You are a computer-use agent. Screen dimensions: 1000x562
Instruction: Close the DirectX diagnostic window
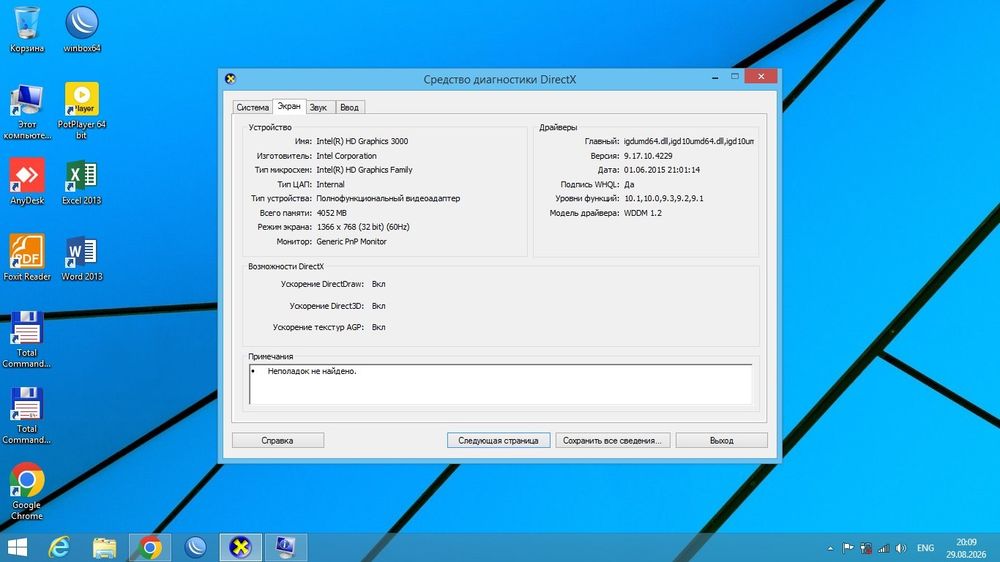tap(761, 77)
